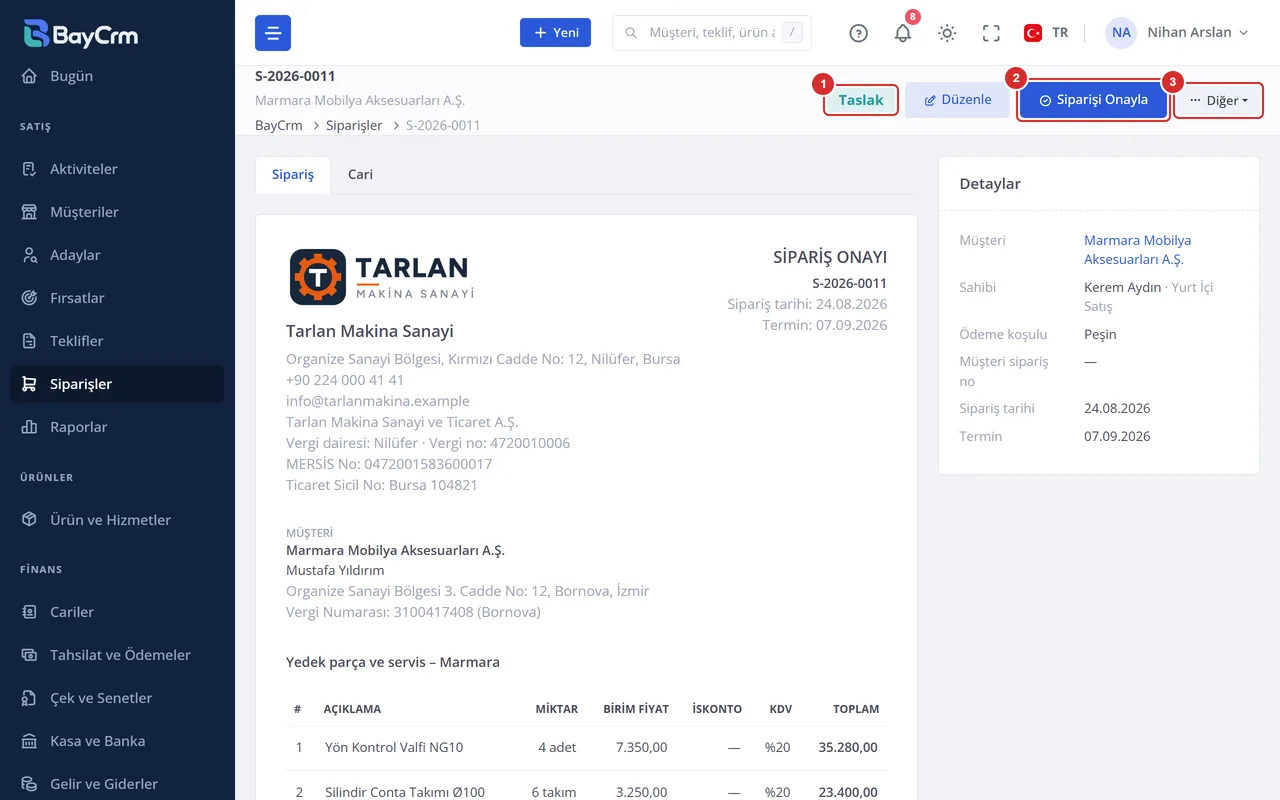Open Marmara Mobilya Aksesuarları customer link in Detaylar
The height and width of the screenshot is (800, 1280).
coord(1137,250)
